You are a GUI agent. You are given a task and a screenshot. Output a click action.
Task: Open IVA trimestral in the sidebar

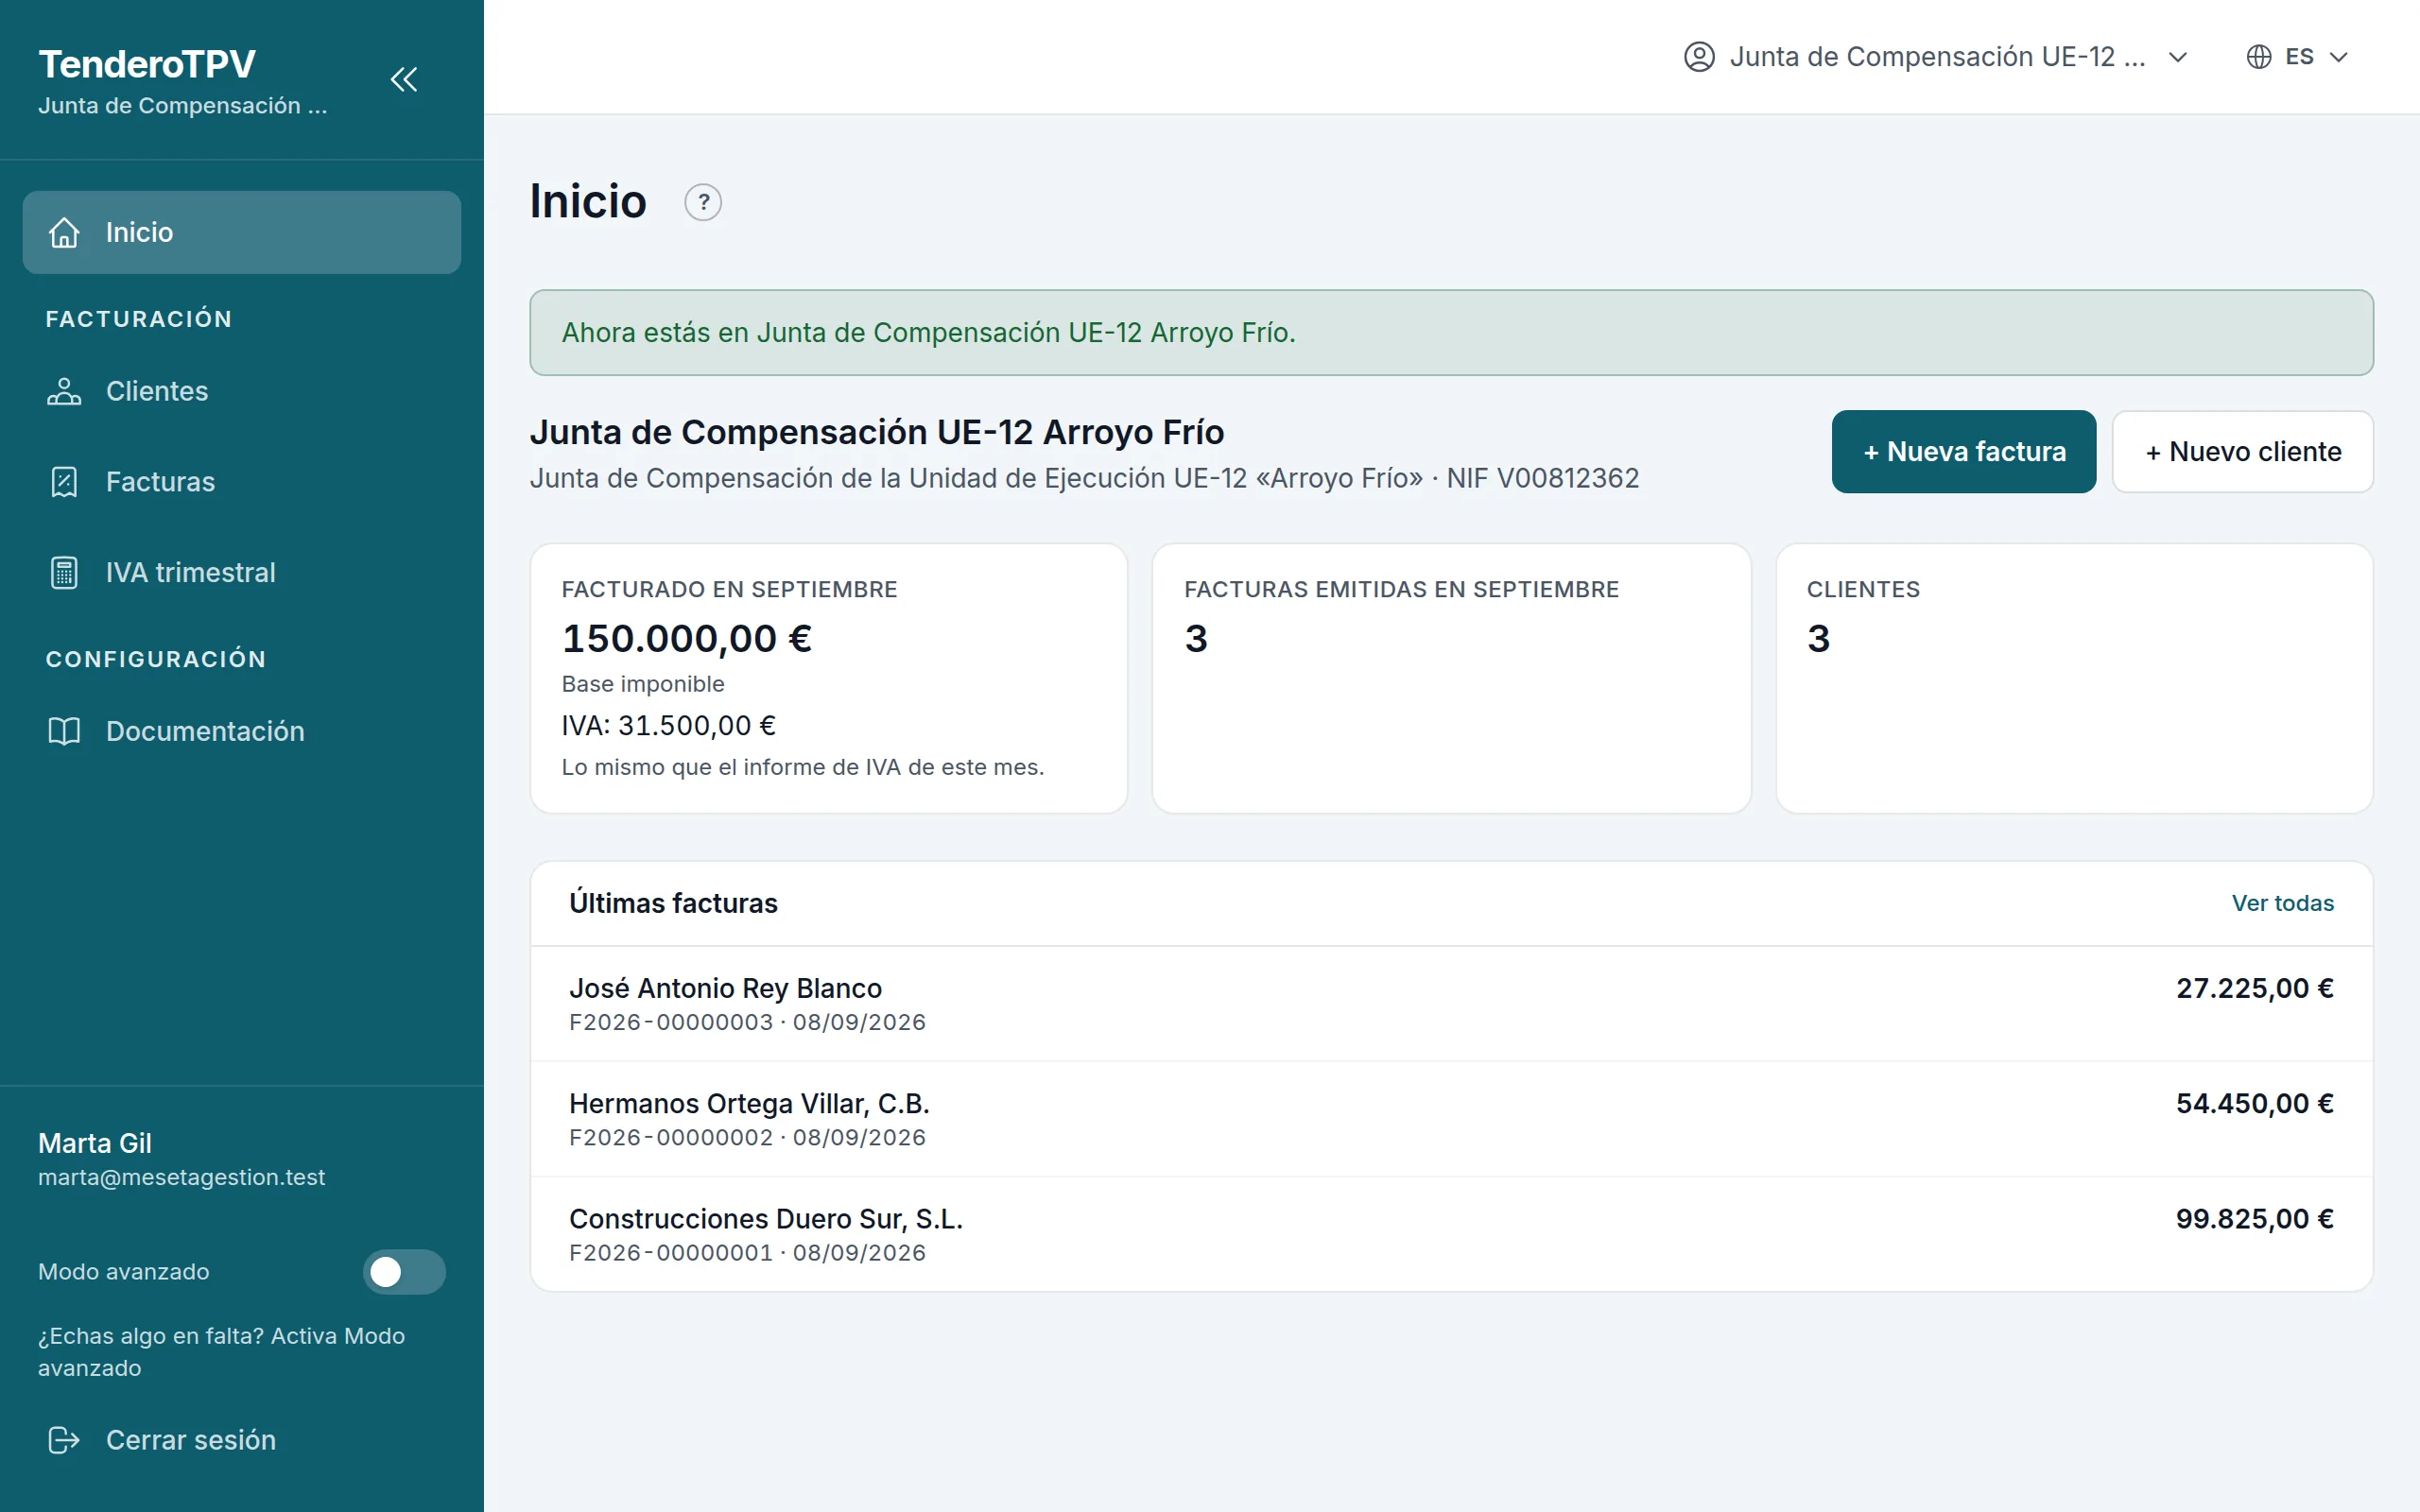coord(242,573)
